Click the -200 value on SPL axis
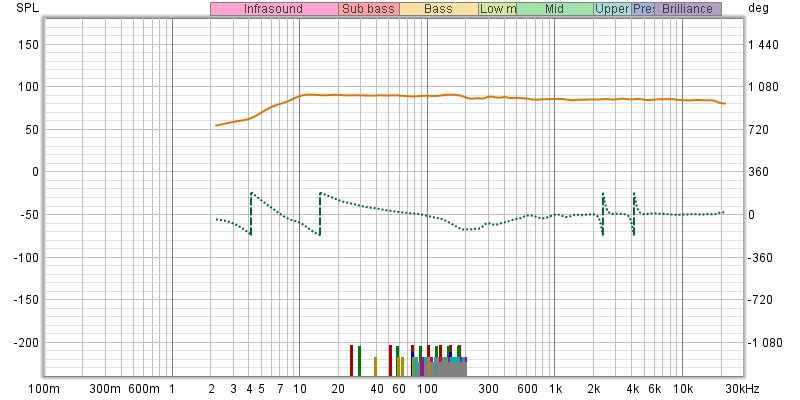The image size is (800, 400). tap(26, 343)
